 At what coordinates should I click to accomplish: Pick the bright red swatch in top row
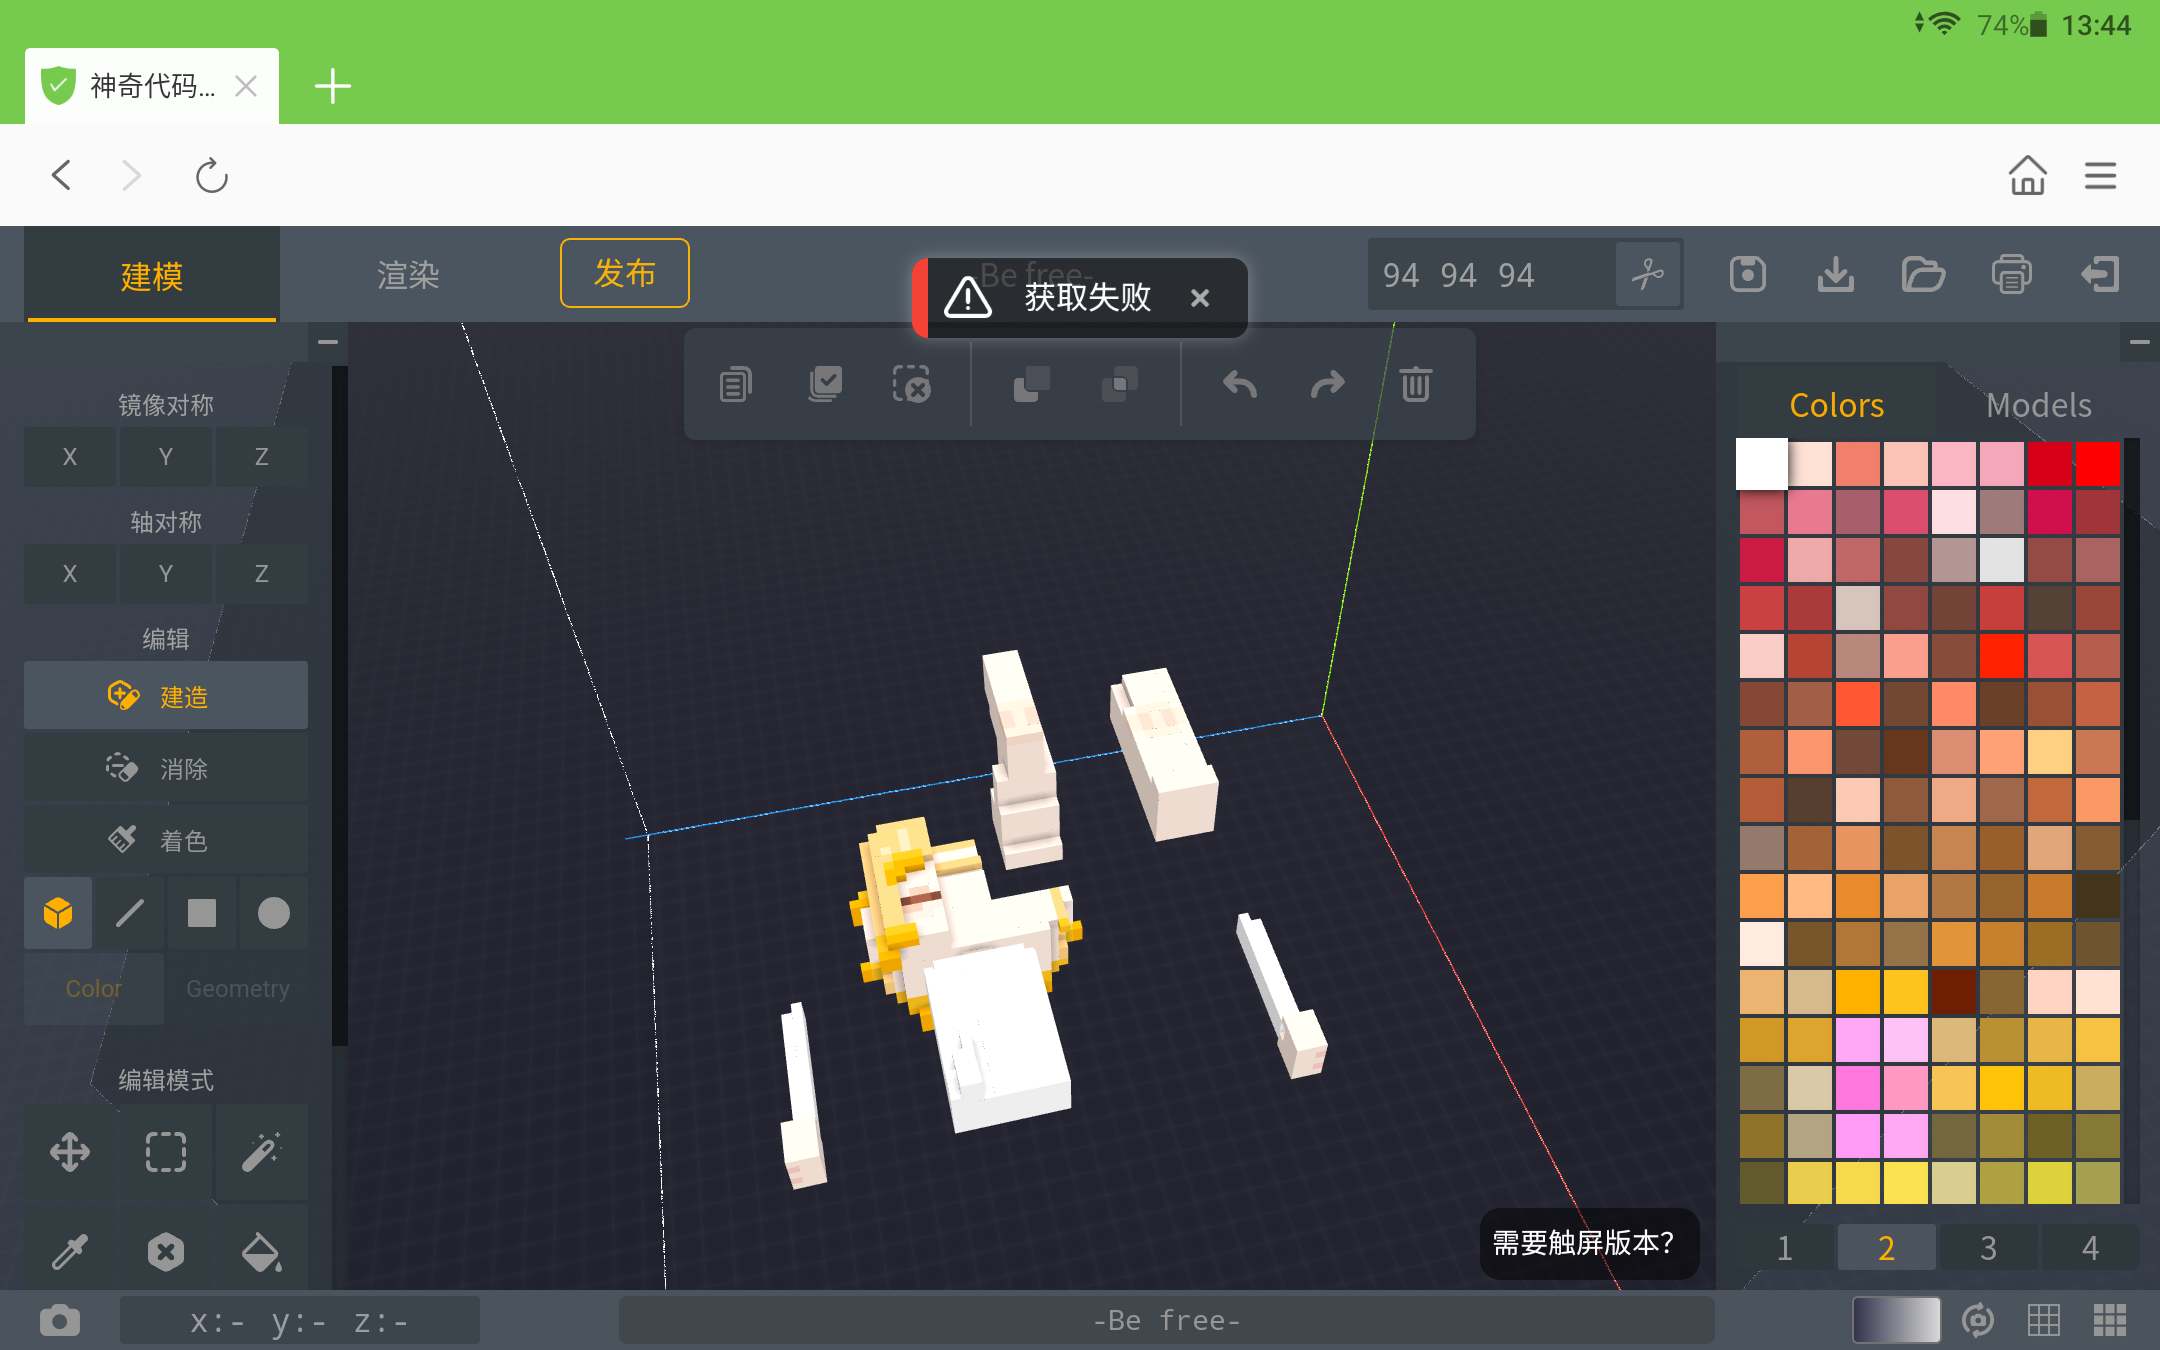tap(2098, 464)
